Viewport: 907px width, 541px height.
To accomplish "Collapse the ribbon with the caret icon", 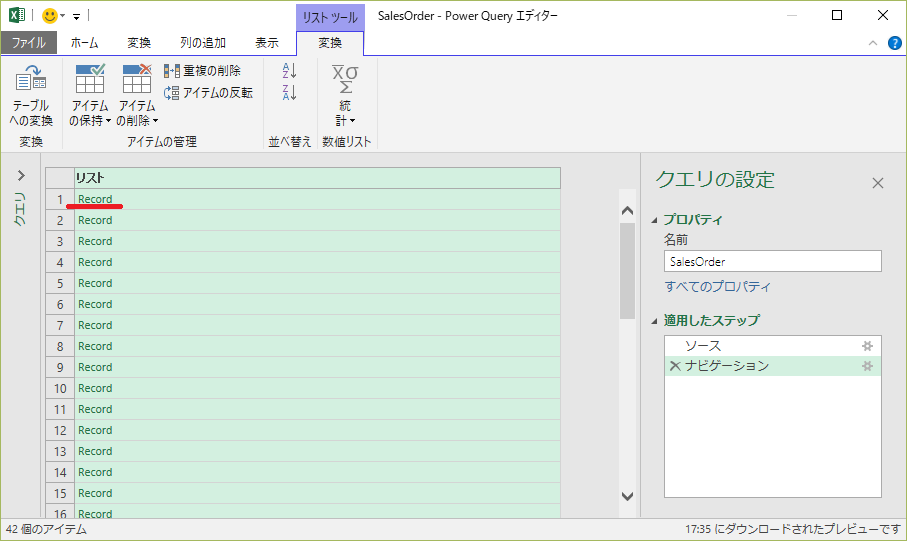I will (873, 43).
